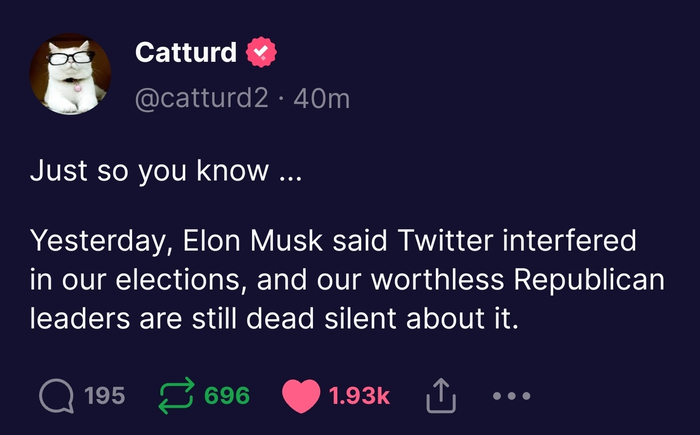Viewport: 700px width, 435px height.
Task: Open the cat with glasses profile avatar
Action: pos(69,75)
